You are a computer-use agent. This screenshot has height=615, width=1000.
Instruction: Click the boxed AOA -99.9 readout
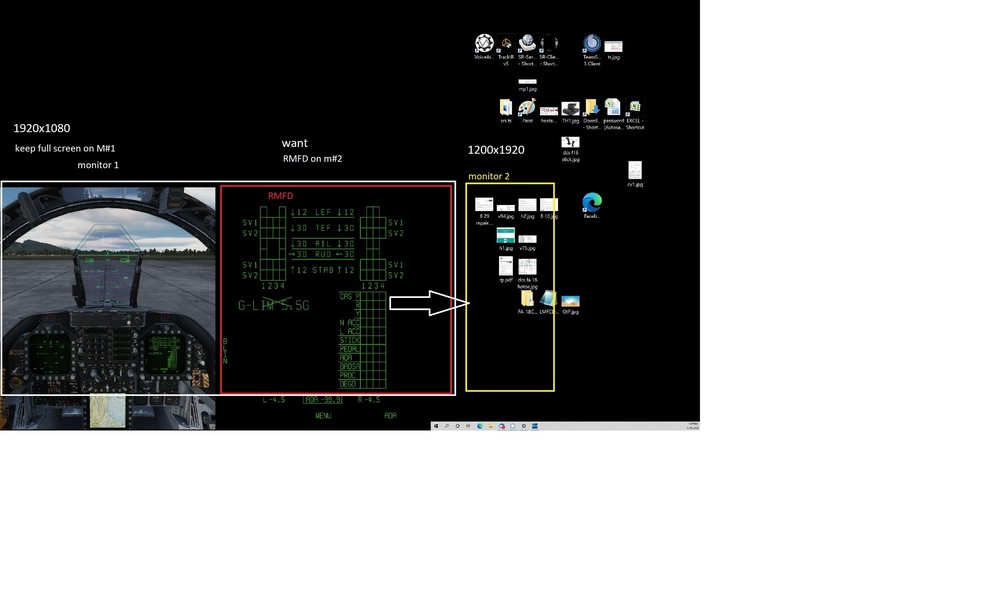pyautogui.click(x=323, y=400)
